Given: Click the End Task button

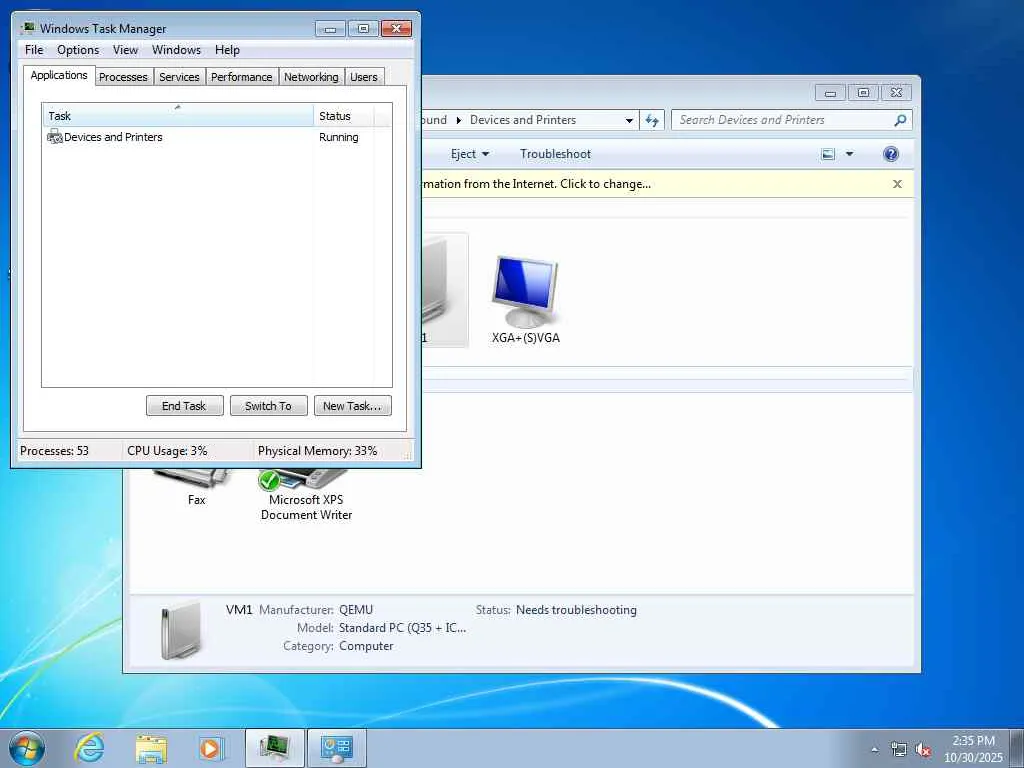Looking at the screenshot, I should [184, 406].
